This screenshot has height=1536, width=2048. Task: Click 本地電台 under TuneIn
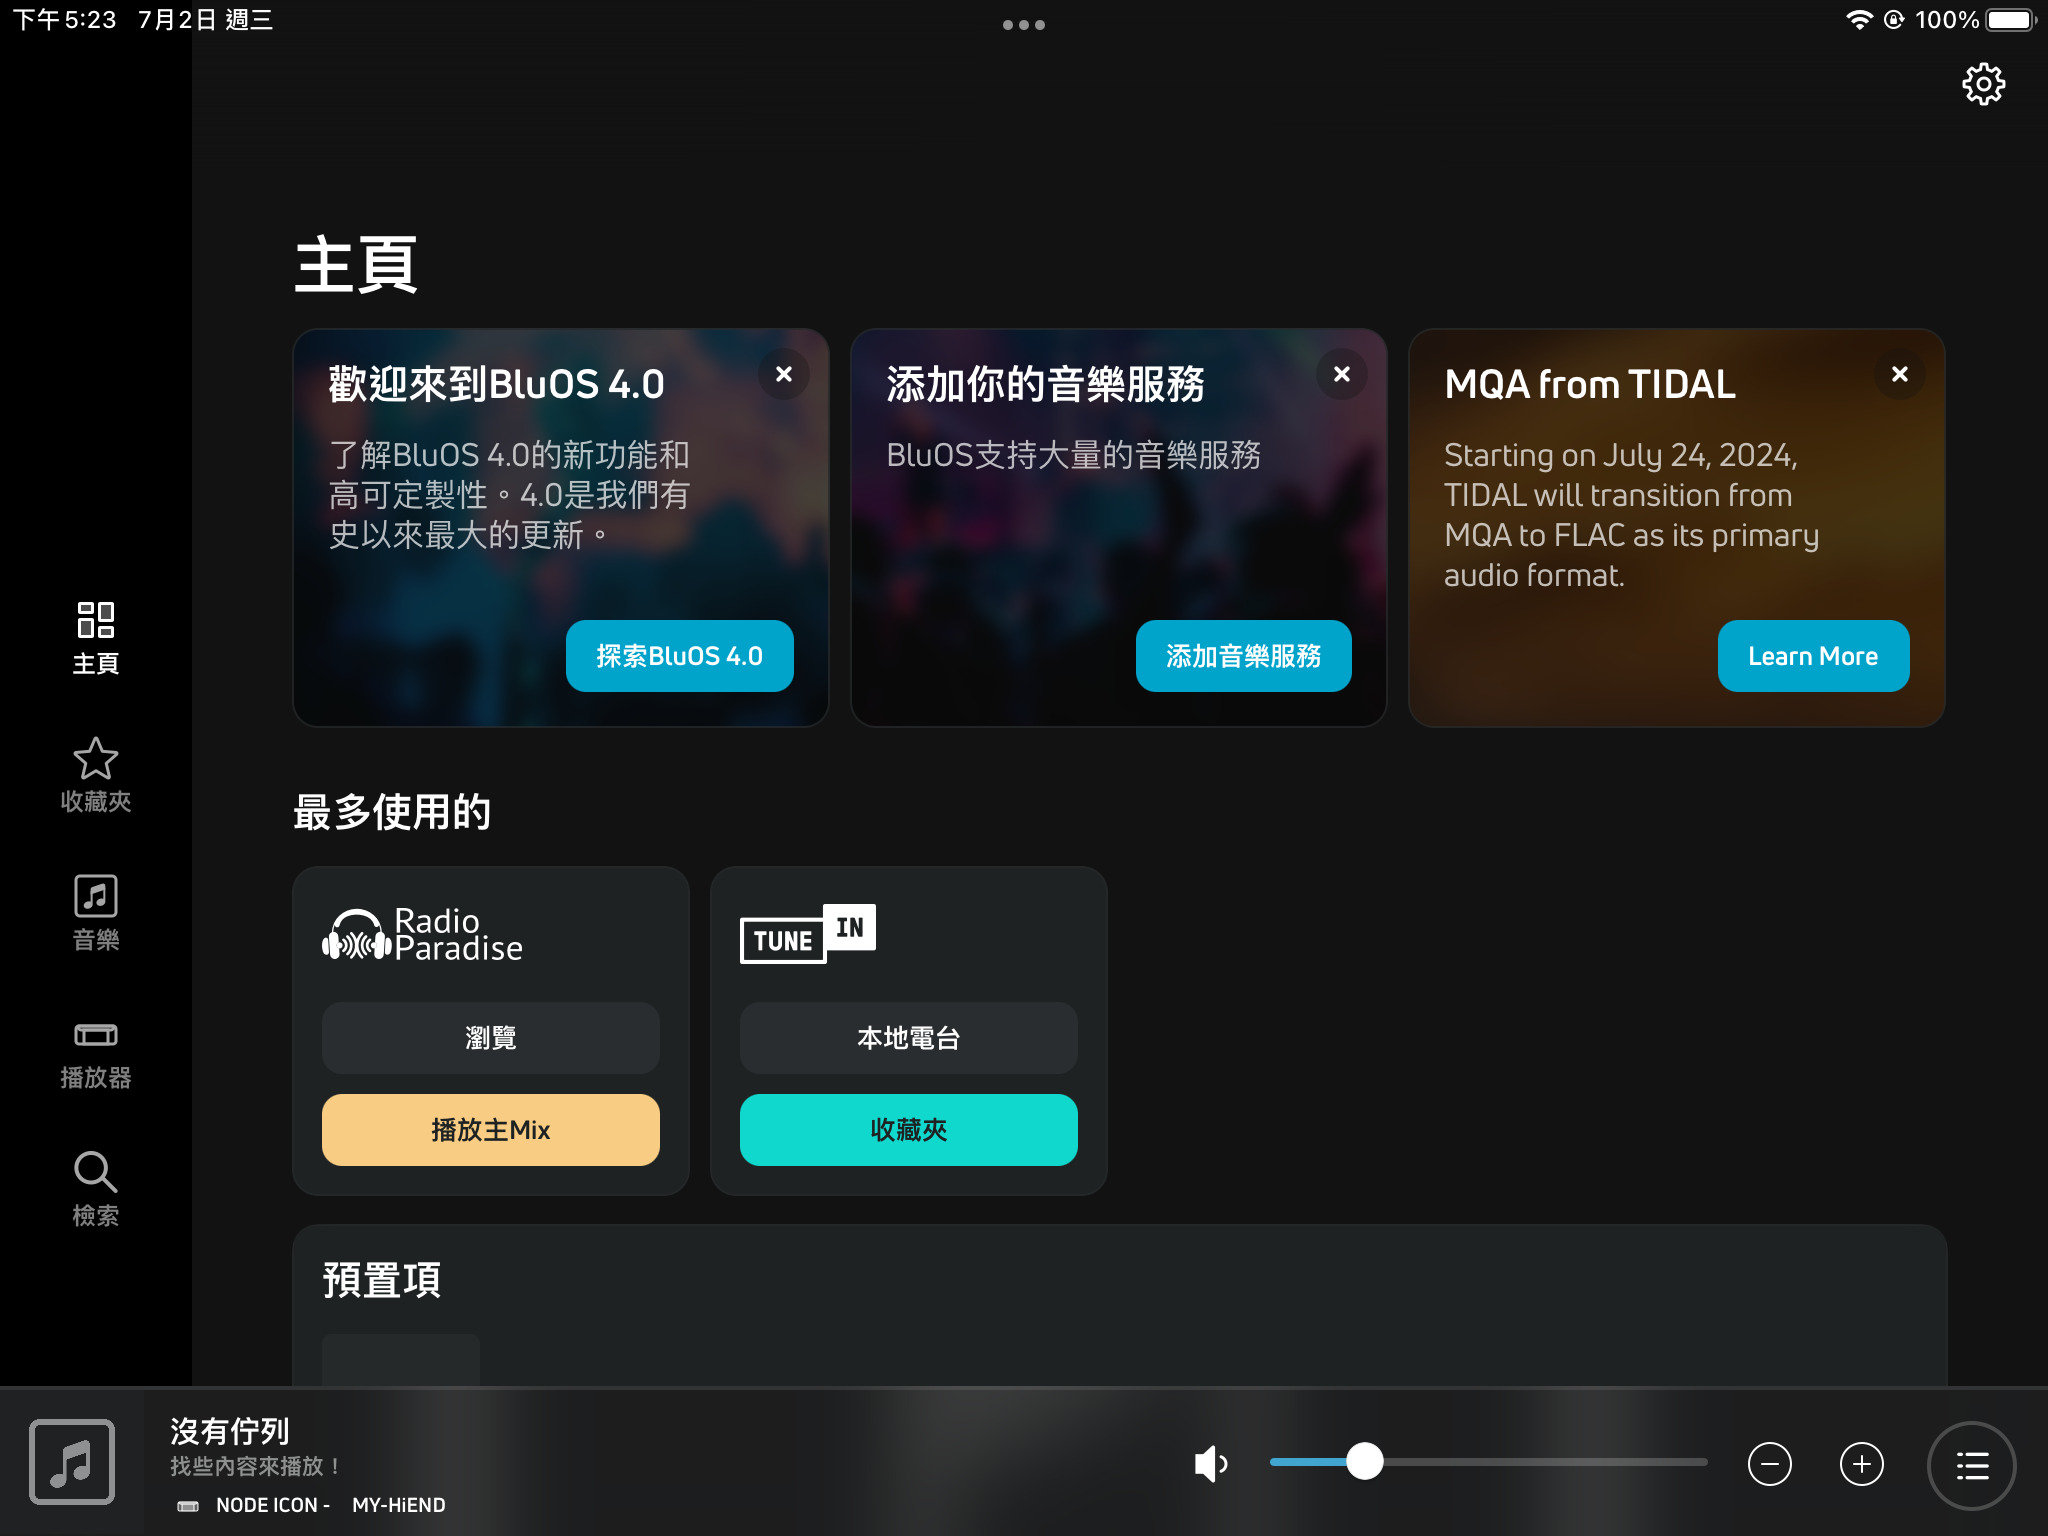(x=909, y=1038)
